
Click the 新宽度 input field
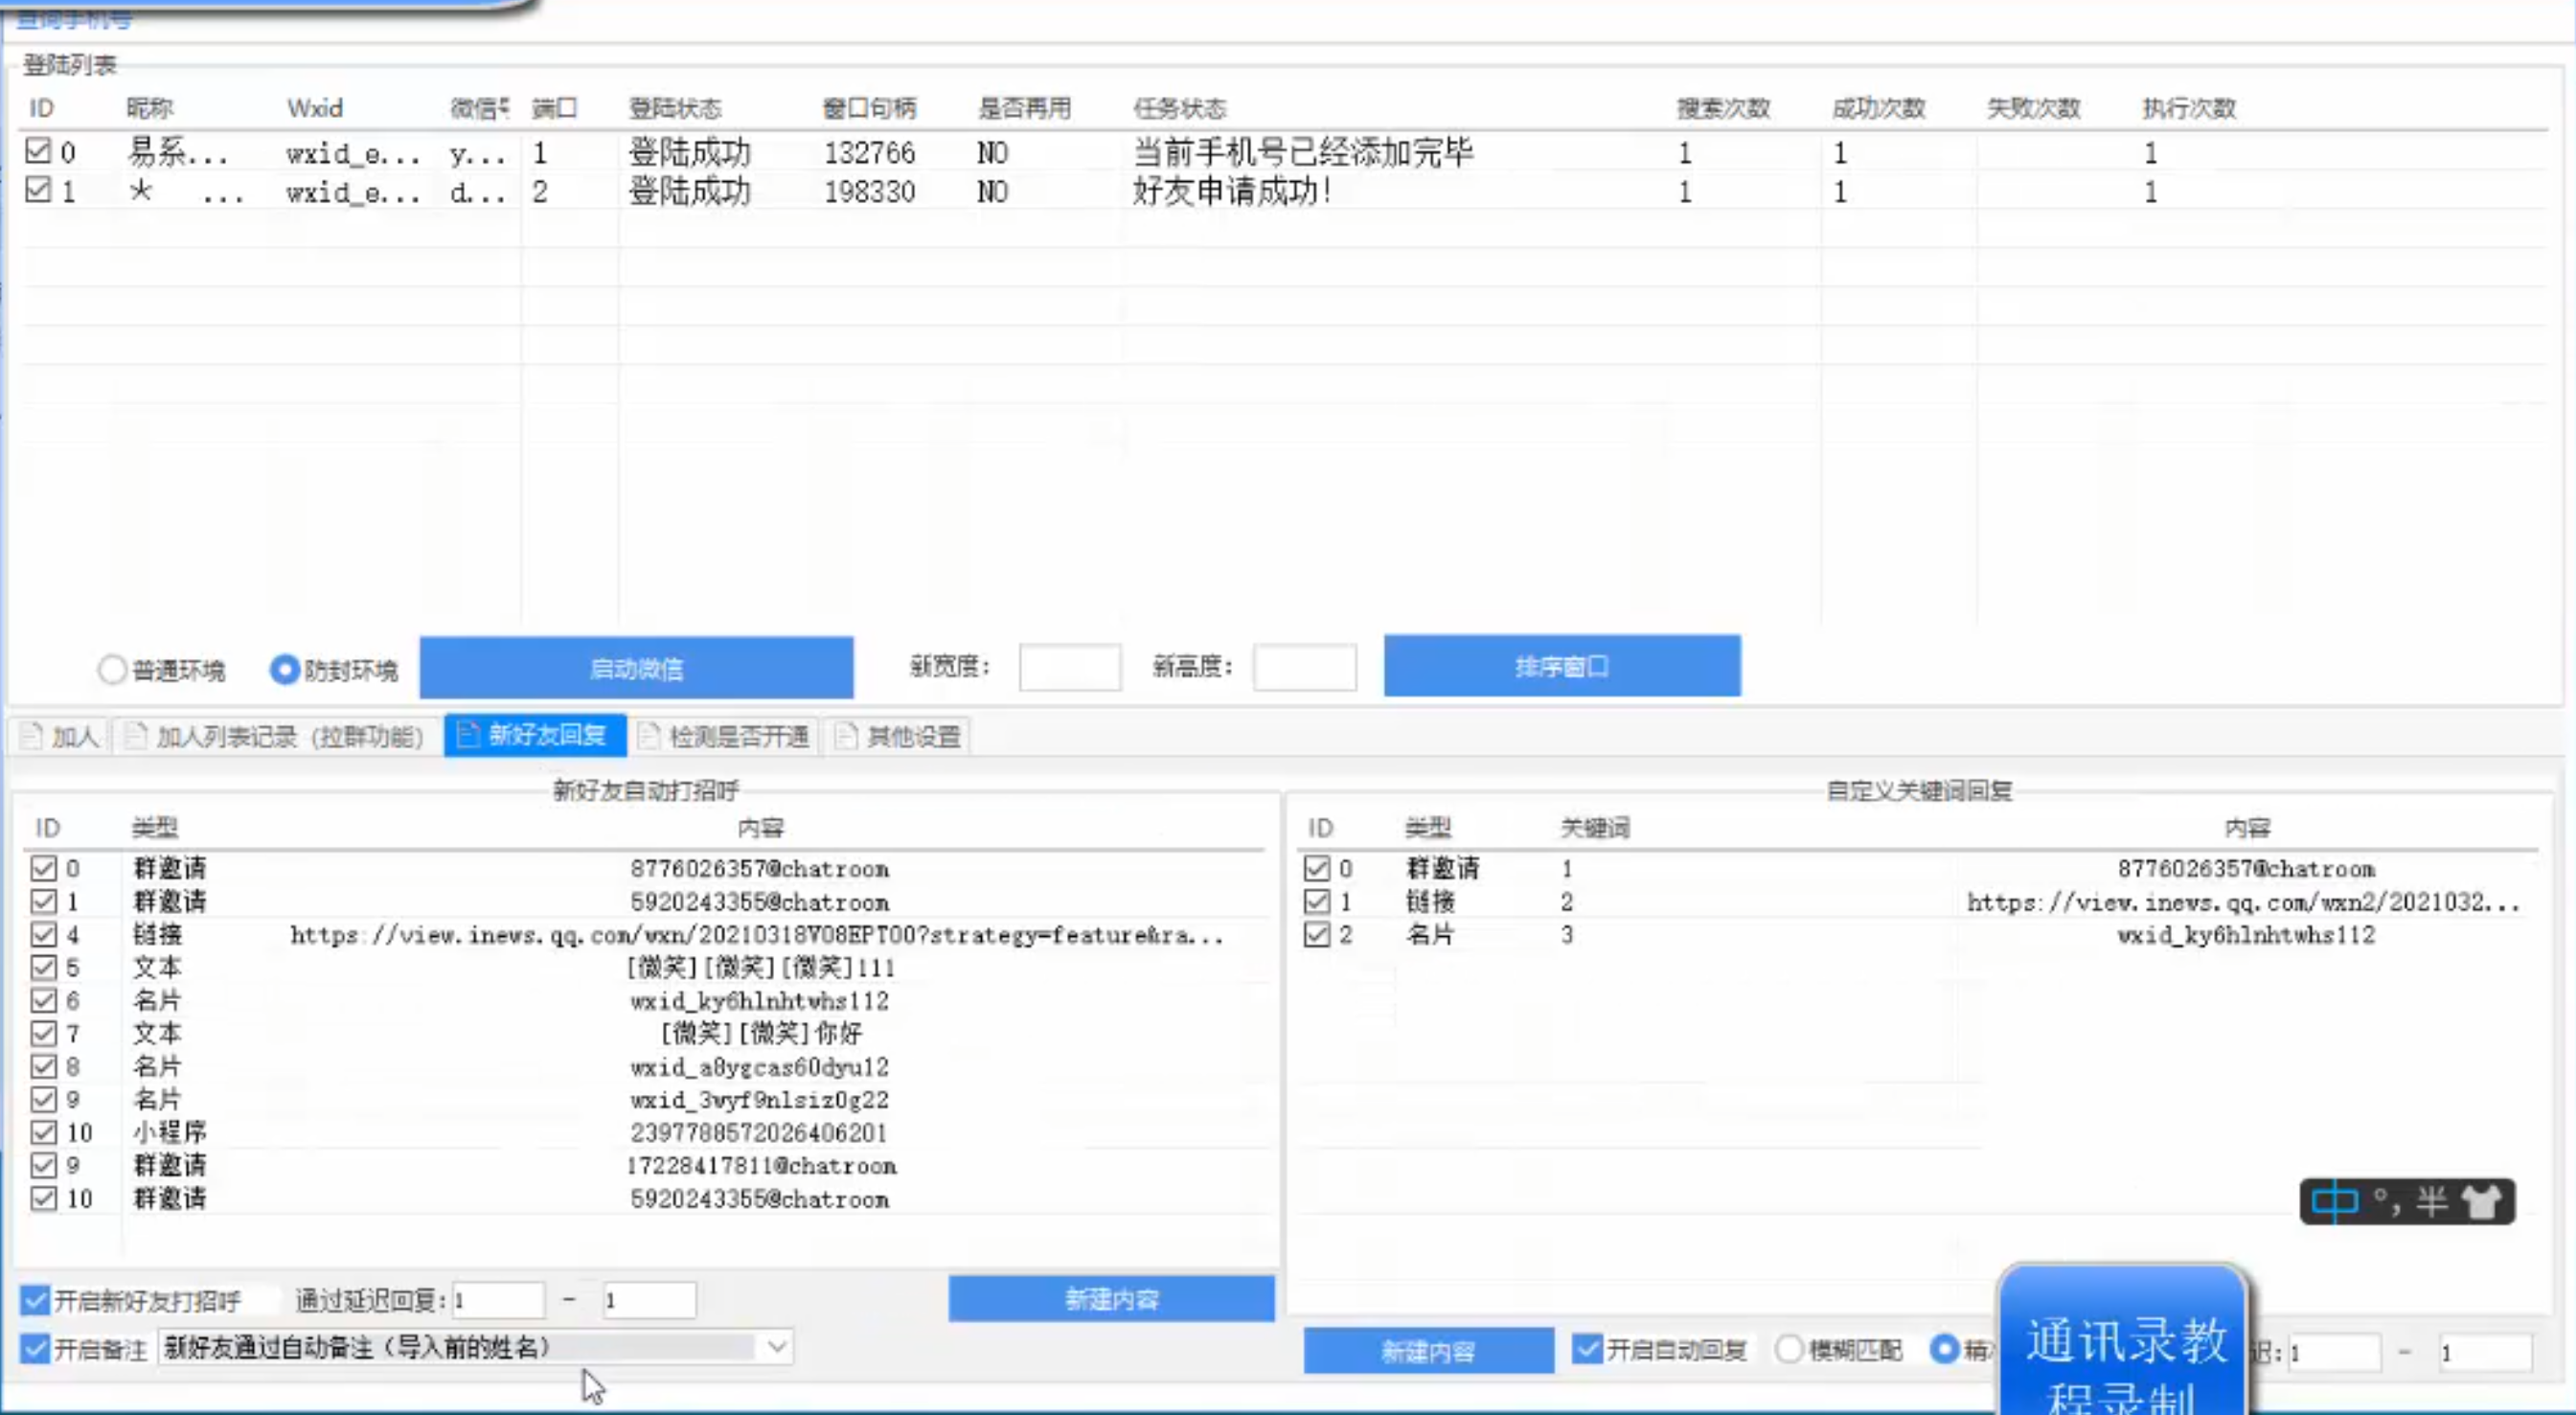(1069, 667)
